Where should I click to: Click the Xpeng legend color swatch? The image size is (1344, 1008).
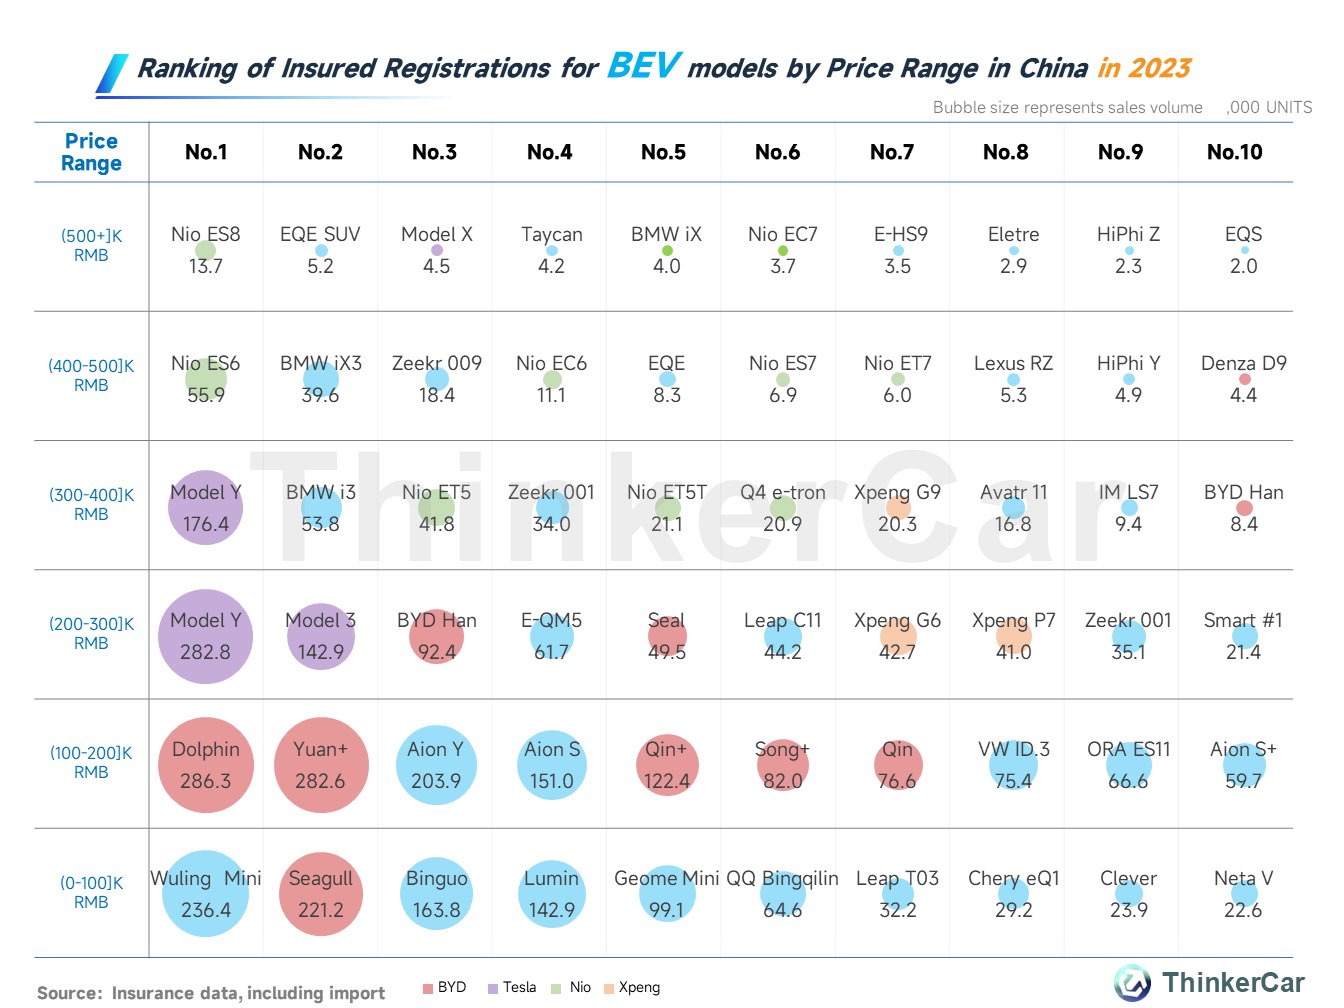click(609, 988)
